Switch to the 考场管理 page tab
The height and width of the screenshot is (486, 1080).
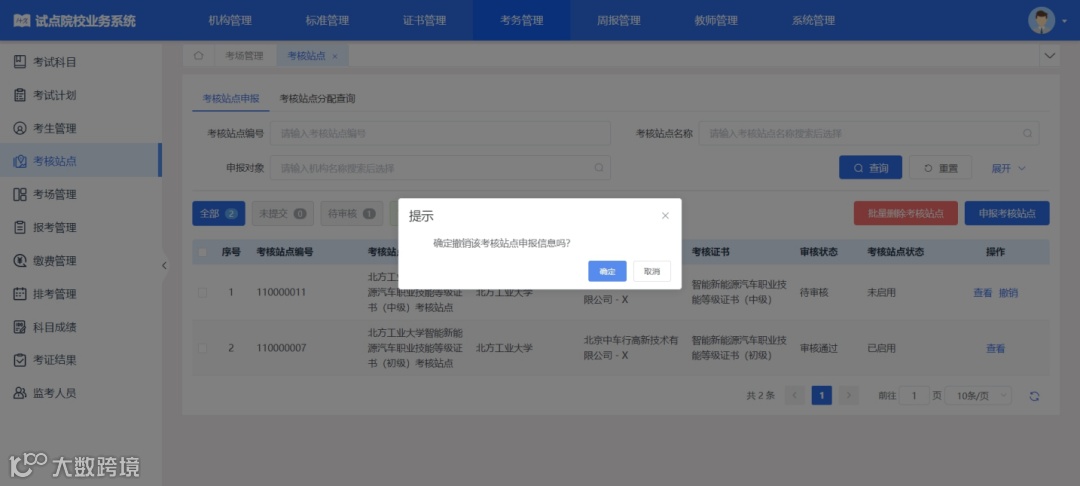tap(245, 56)
